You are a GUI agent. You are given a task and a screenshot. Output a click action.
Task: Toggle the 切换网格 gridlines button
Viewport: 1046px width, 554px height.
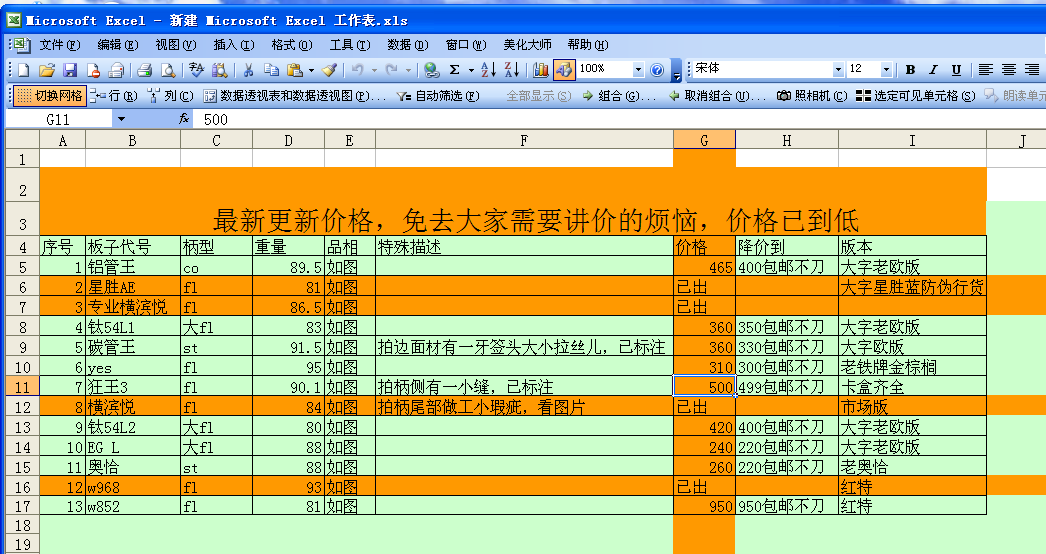point(51,96)
